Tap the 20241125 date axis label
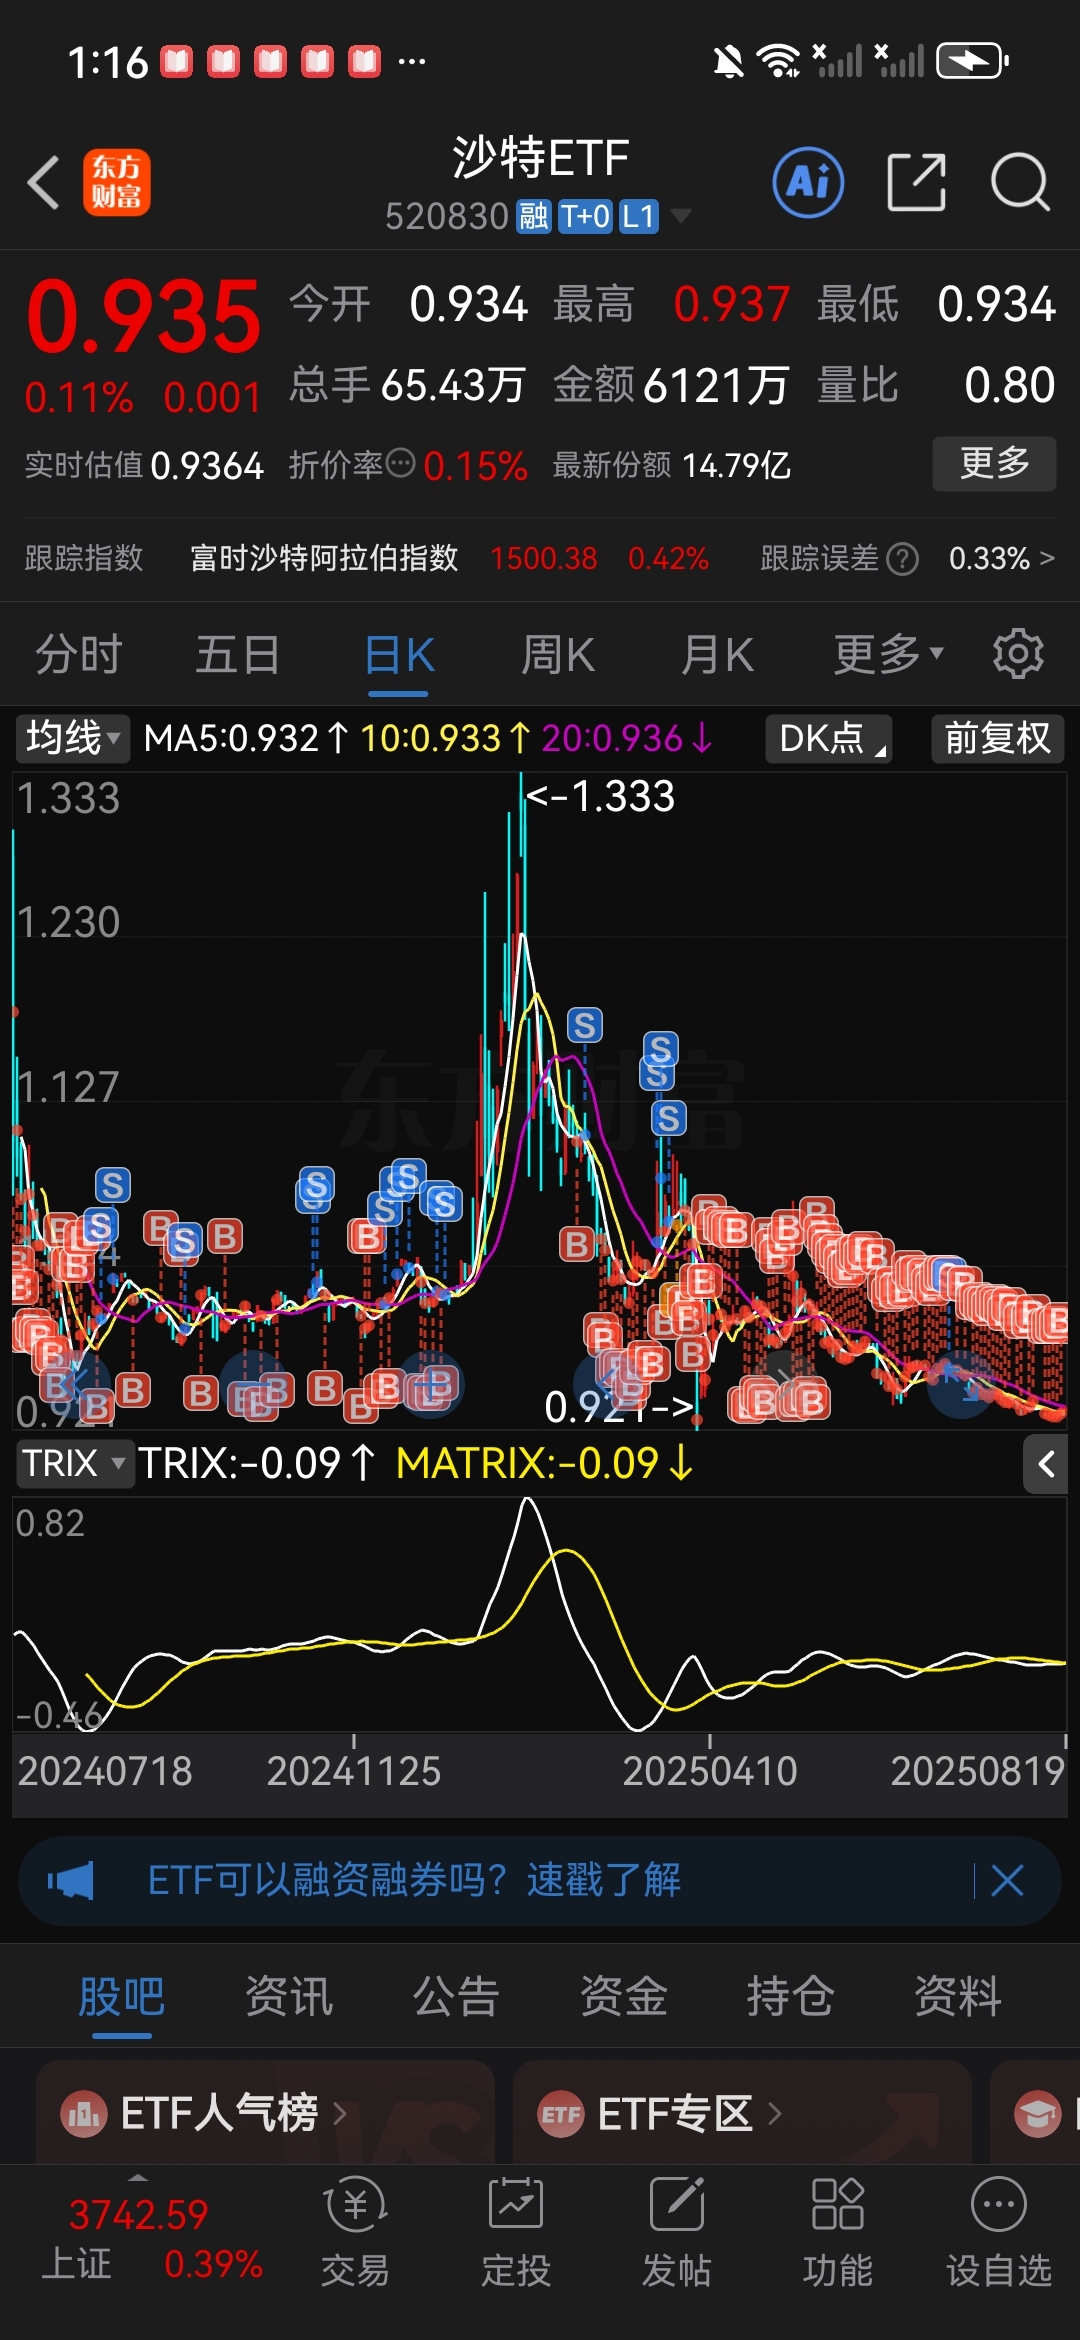The image size is (1080, 2340). pos(354,1772)
